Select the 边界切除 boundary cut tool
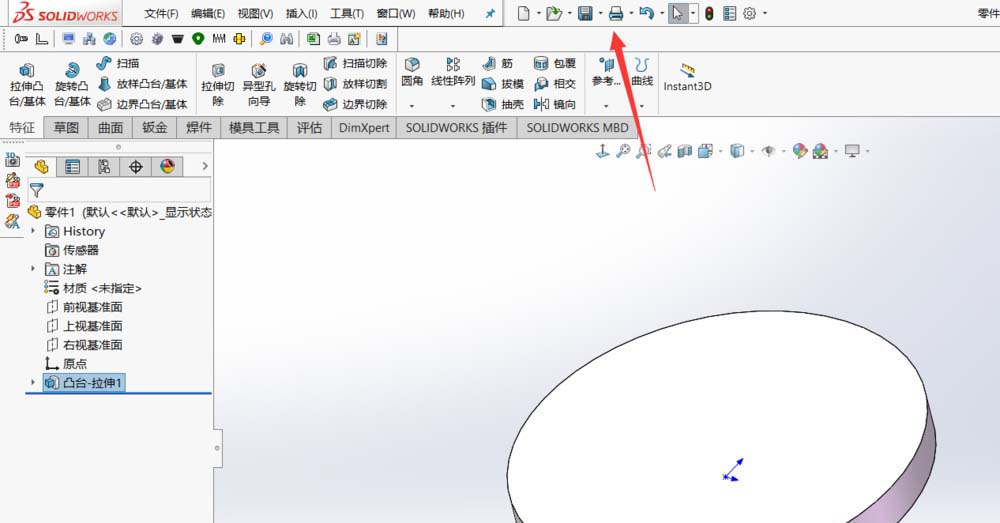1000x523 pixels. (x=355, y=104)
